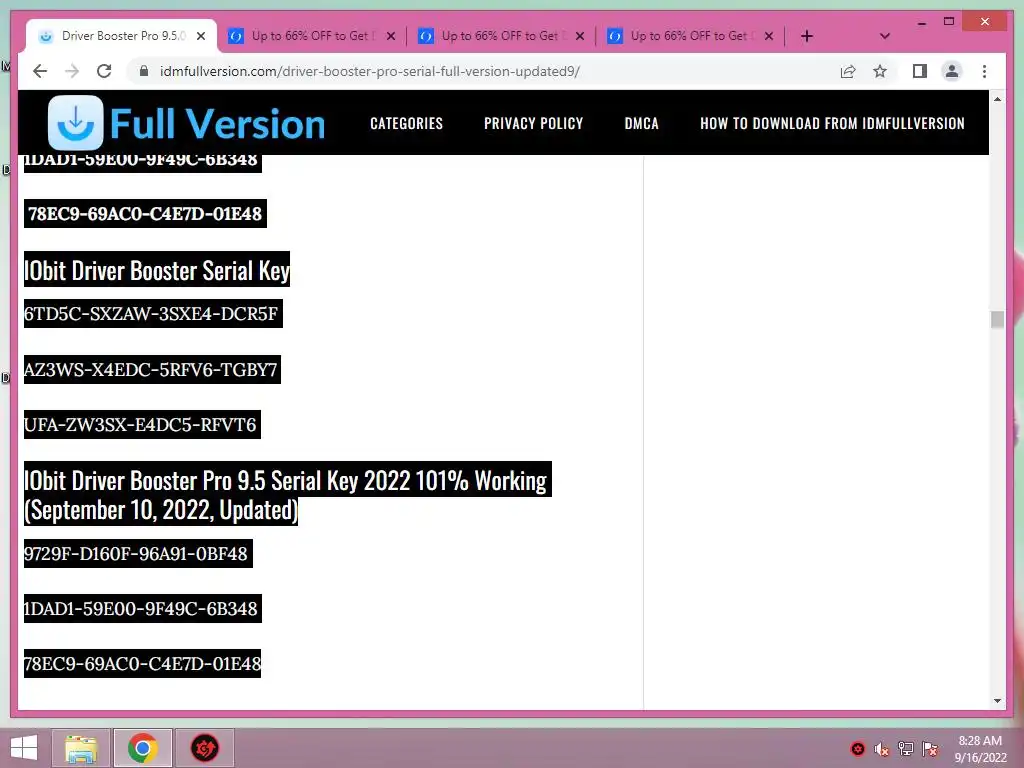Screen dimensions: 1024x768
Task: Expand the tab search dropdown
Action: (x=885, y=36)
